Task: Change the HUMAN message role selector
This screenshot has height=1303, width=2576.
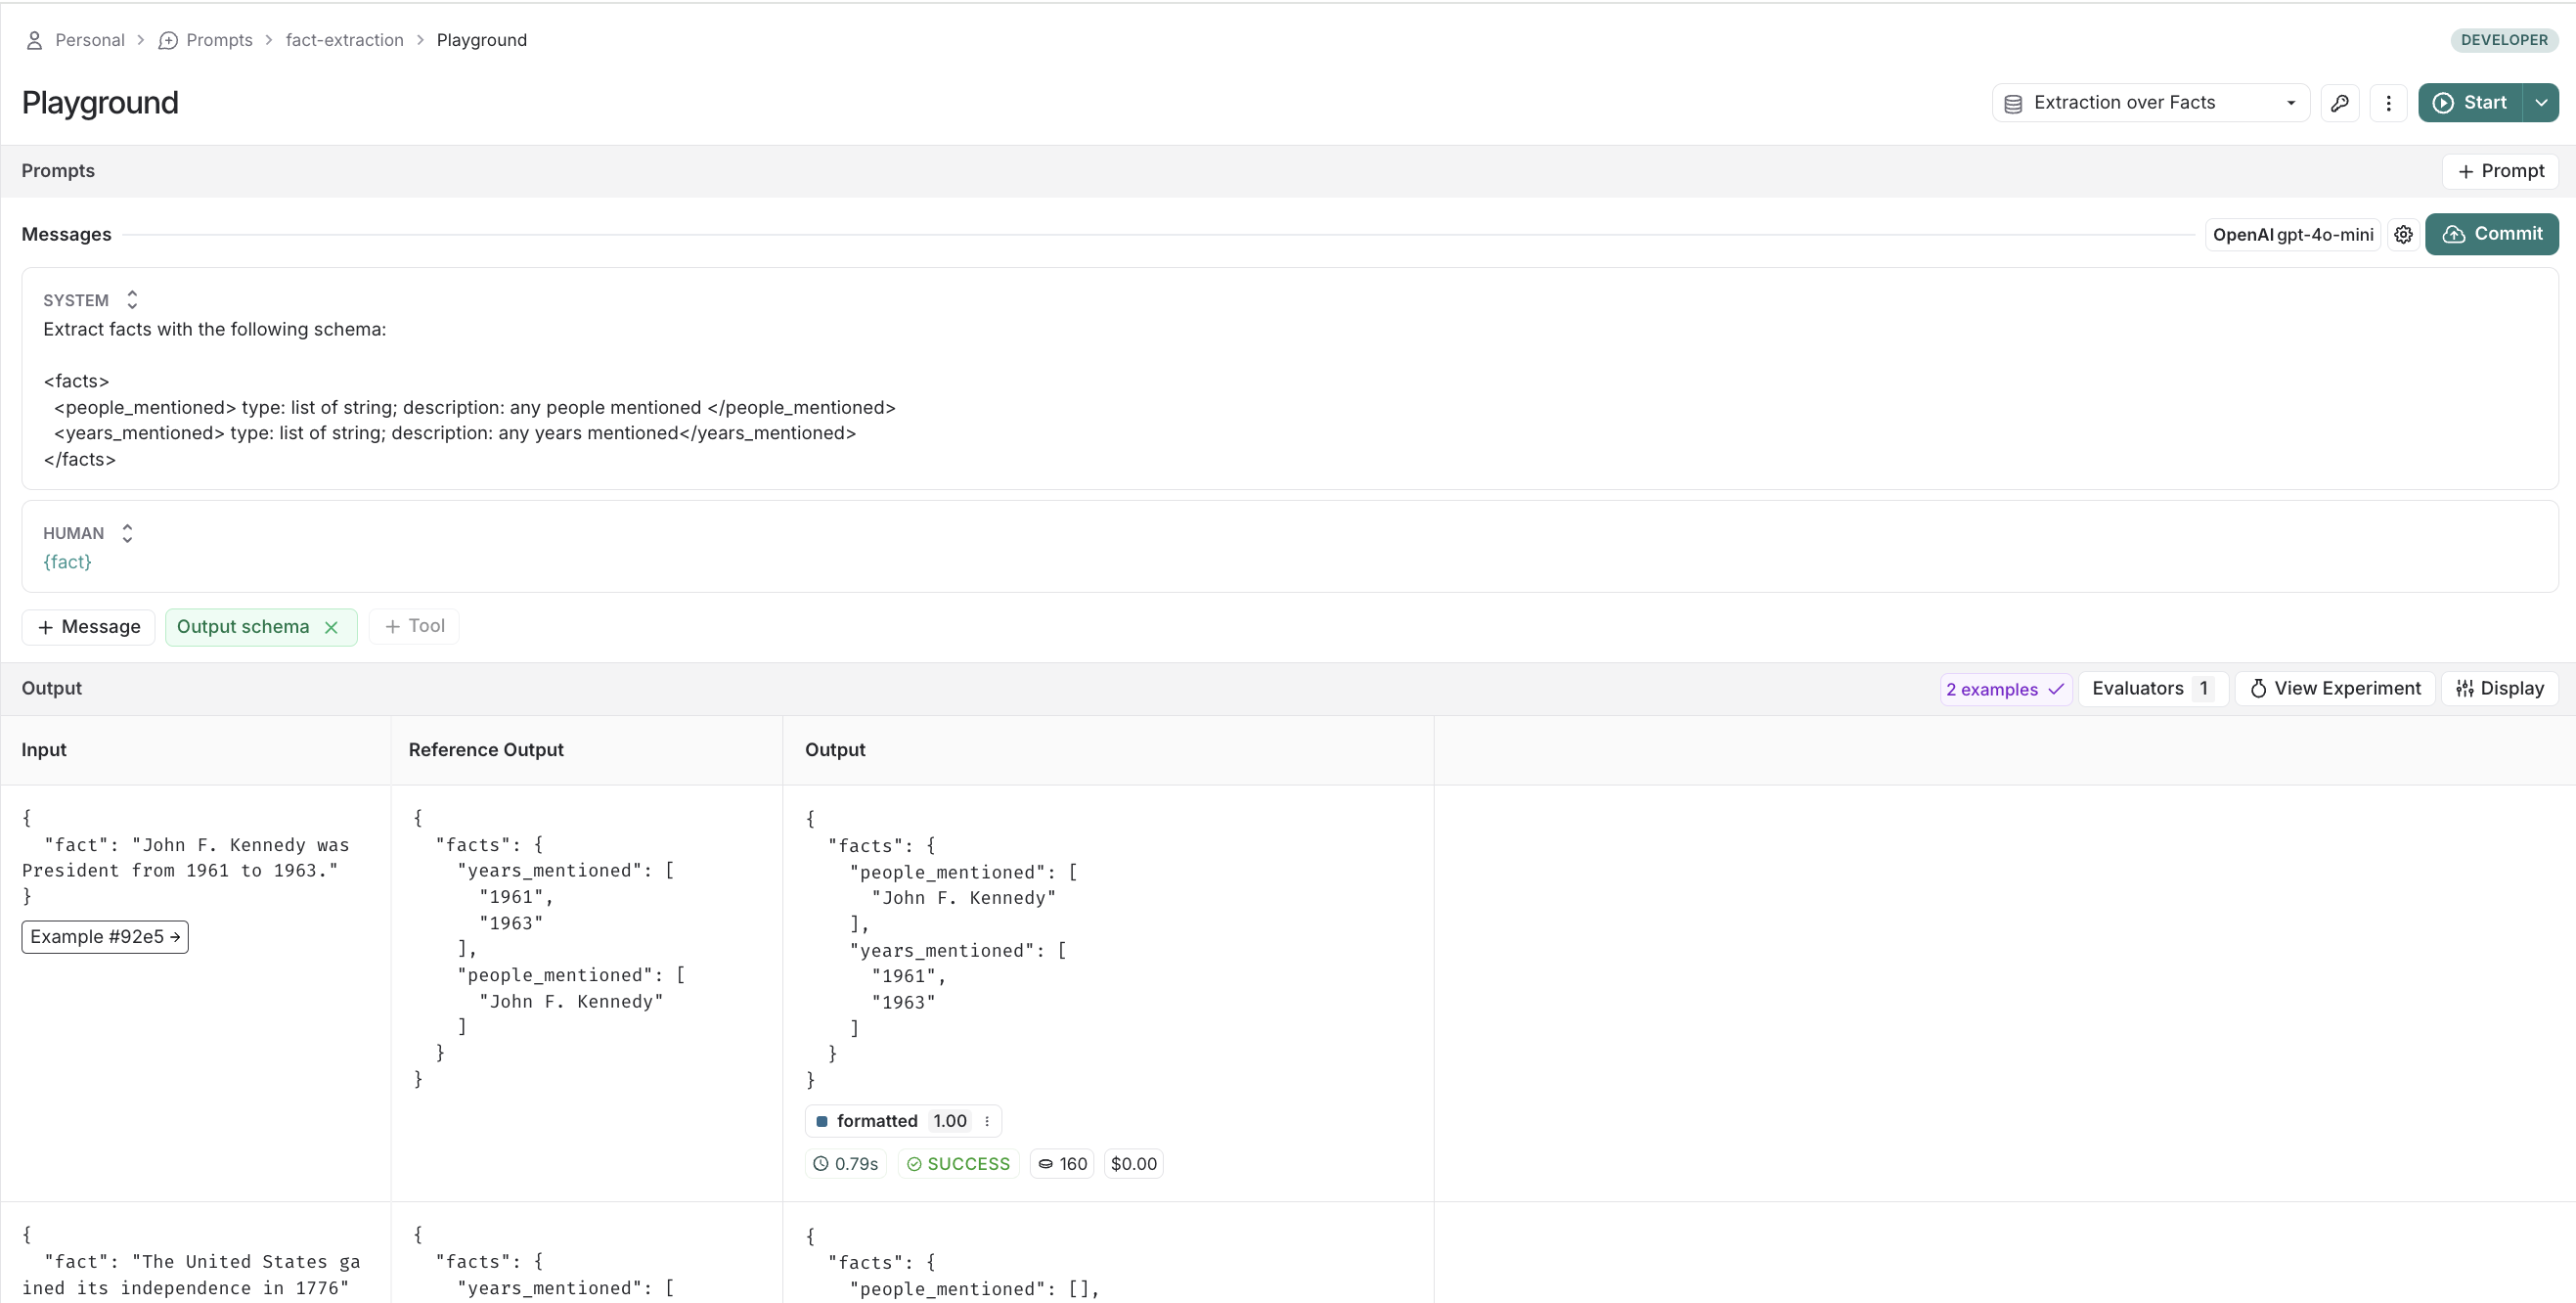Action: tap(127, 533)
